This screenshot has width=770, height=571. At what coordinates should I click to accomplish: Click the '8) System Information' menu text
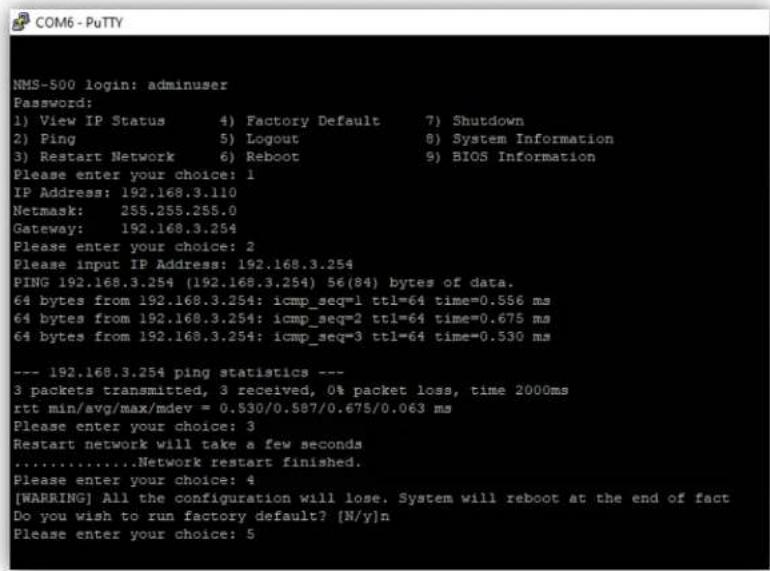pyautogui.click(x=519, y=139)
